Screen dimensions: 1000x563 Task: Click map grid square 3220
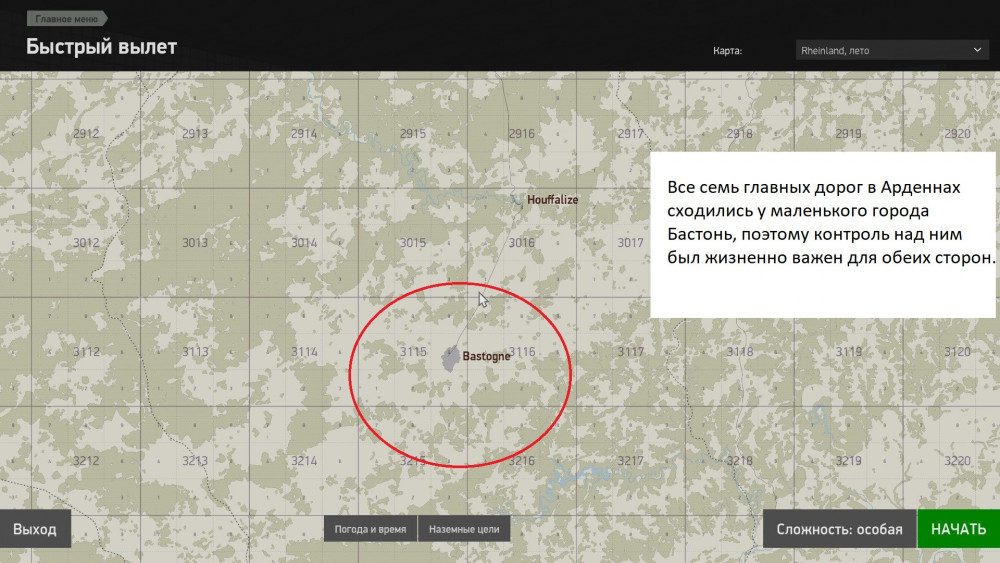pyautogui.click(x=957, y=460)
